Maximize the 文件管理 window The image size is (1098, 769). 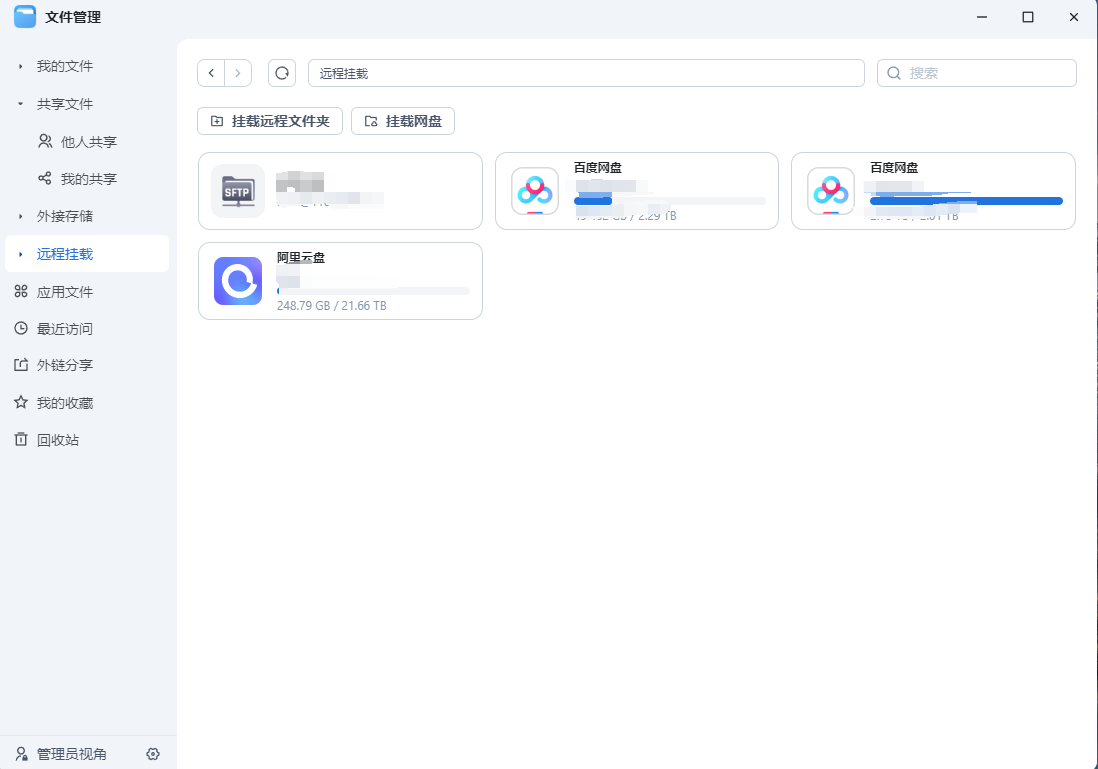1028,17
